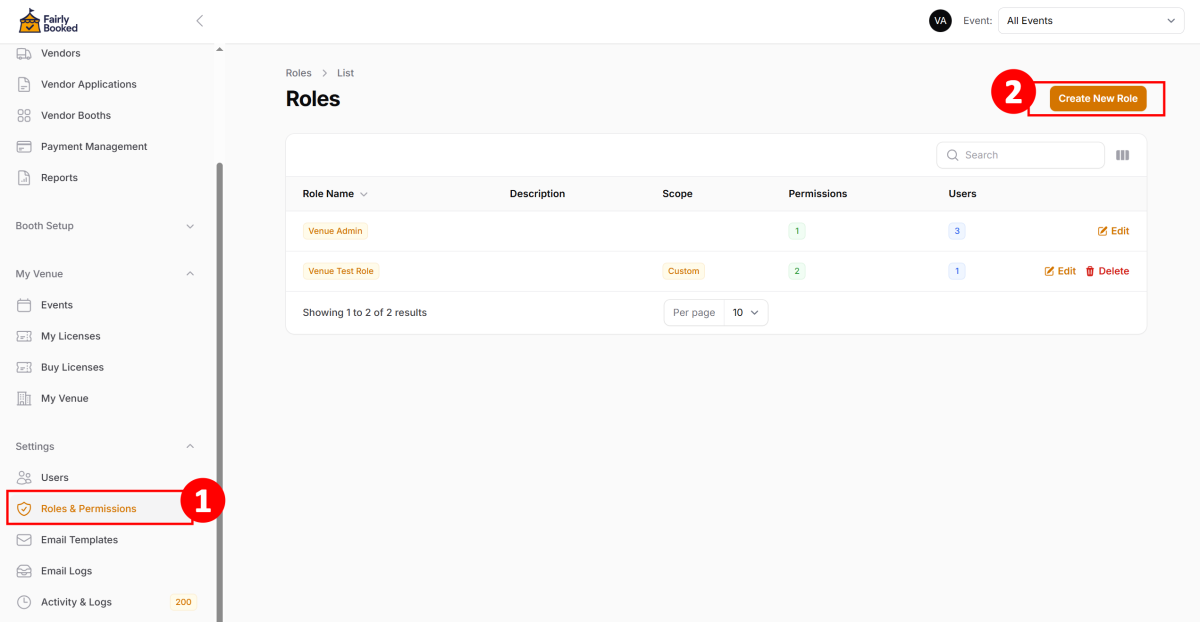Viewport: 1200px width, 622px height.
Task: Open Roles & Permissions in the sidebar
Action: pos(88,509)
